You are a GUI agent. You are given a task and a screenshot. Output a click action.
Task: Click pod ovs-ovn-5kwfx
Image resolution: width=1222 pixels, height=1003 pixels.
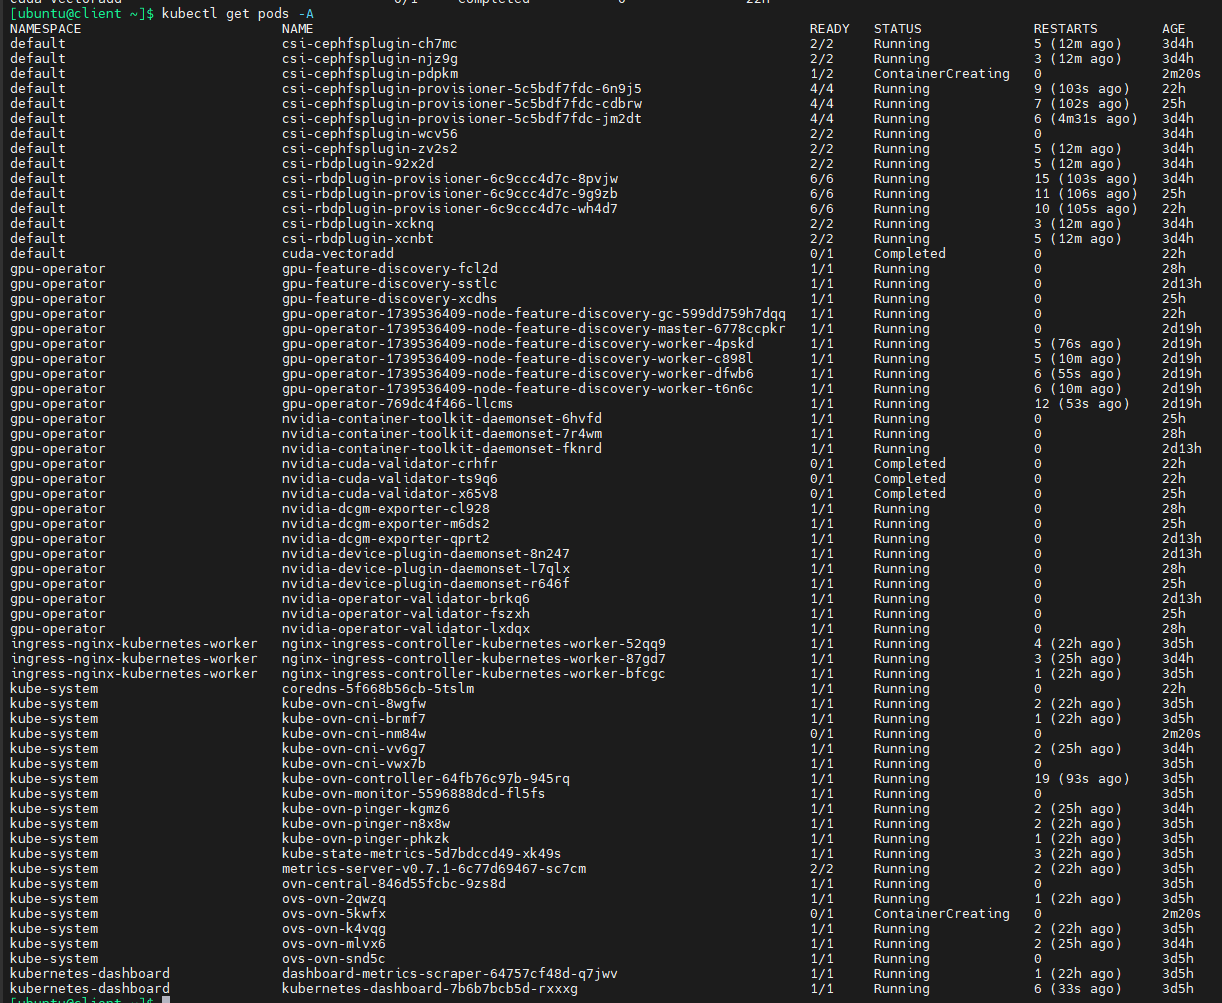click(334, 914)
